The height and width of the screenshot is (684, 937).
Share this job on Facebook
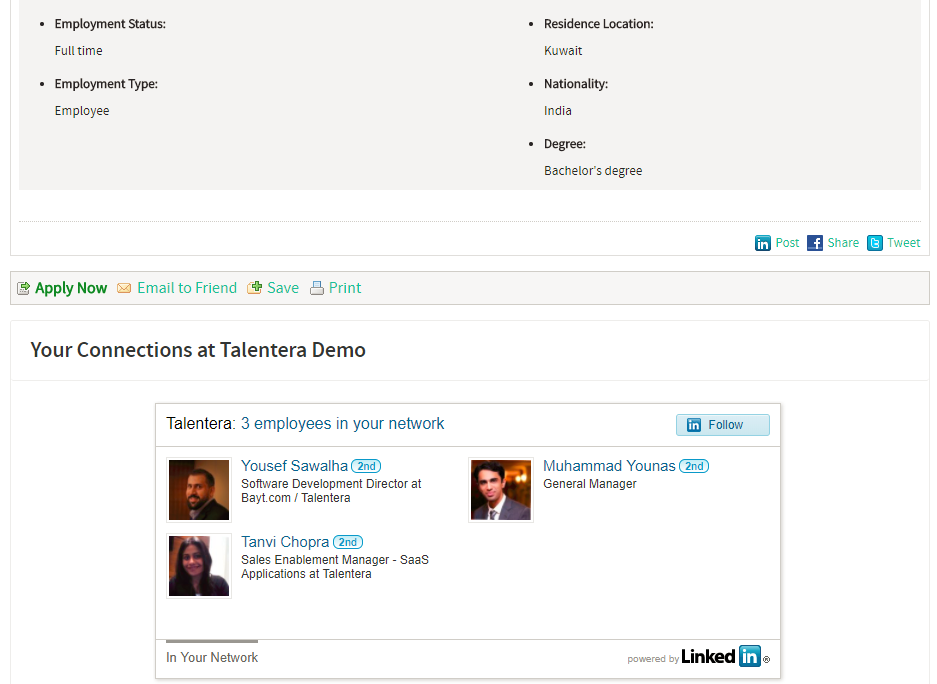pyautogui.click(x=843, y=243)
